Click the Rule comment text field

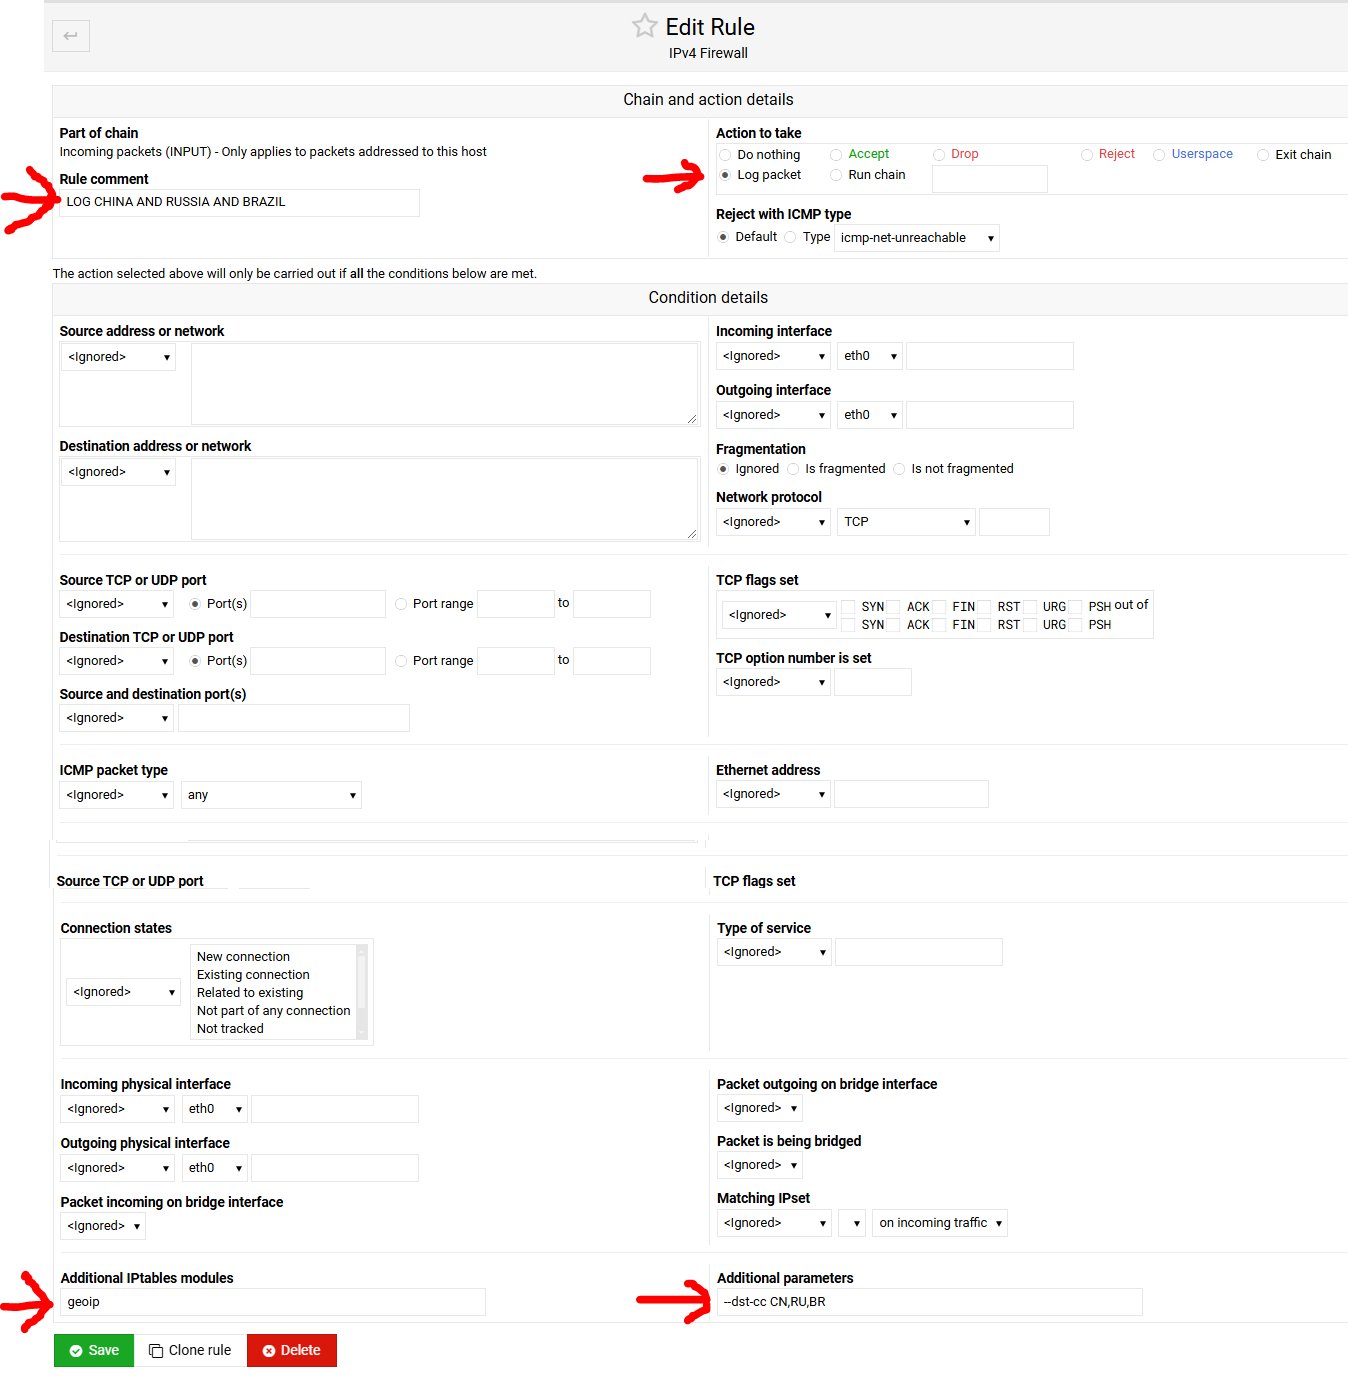coord(239,202)
